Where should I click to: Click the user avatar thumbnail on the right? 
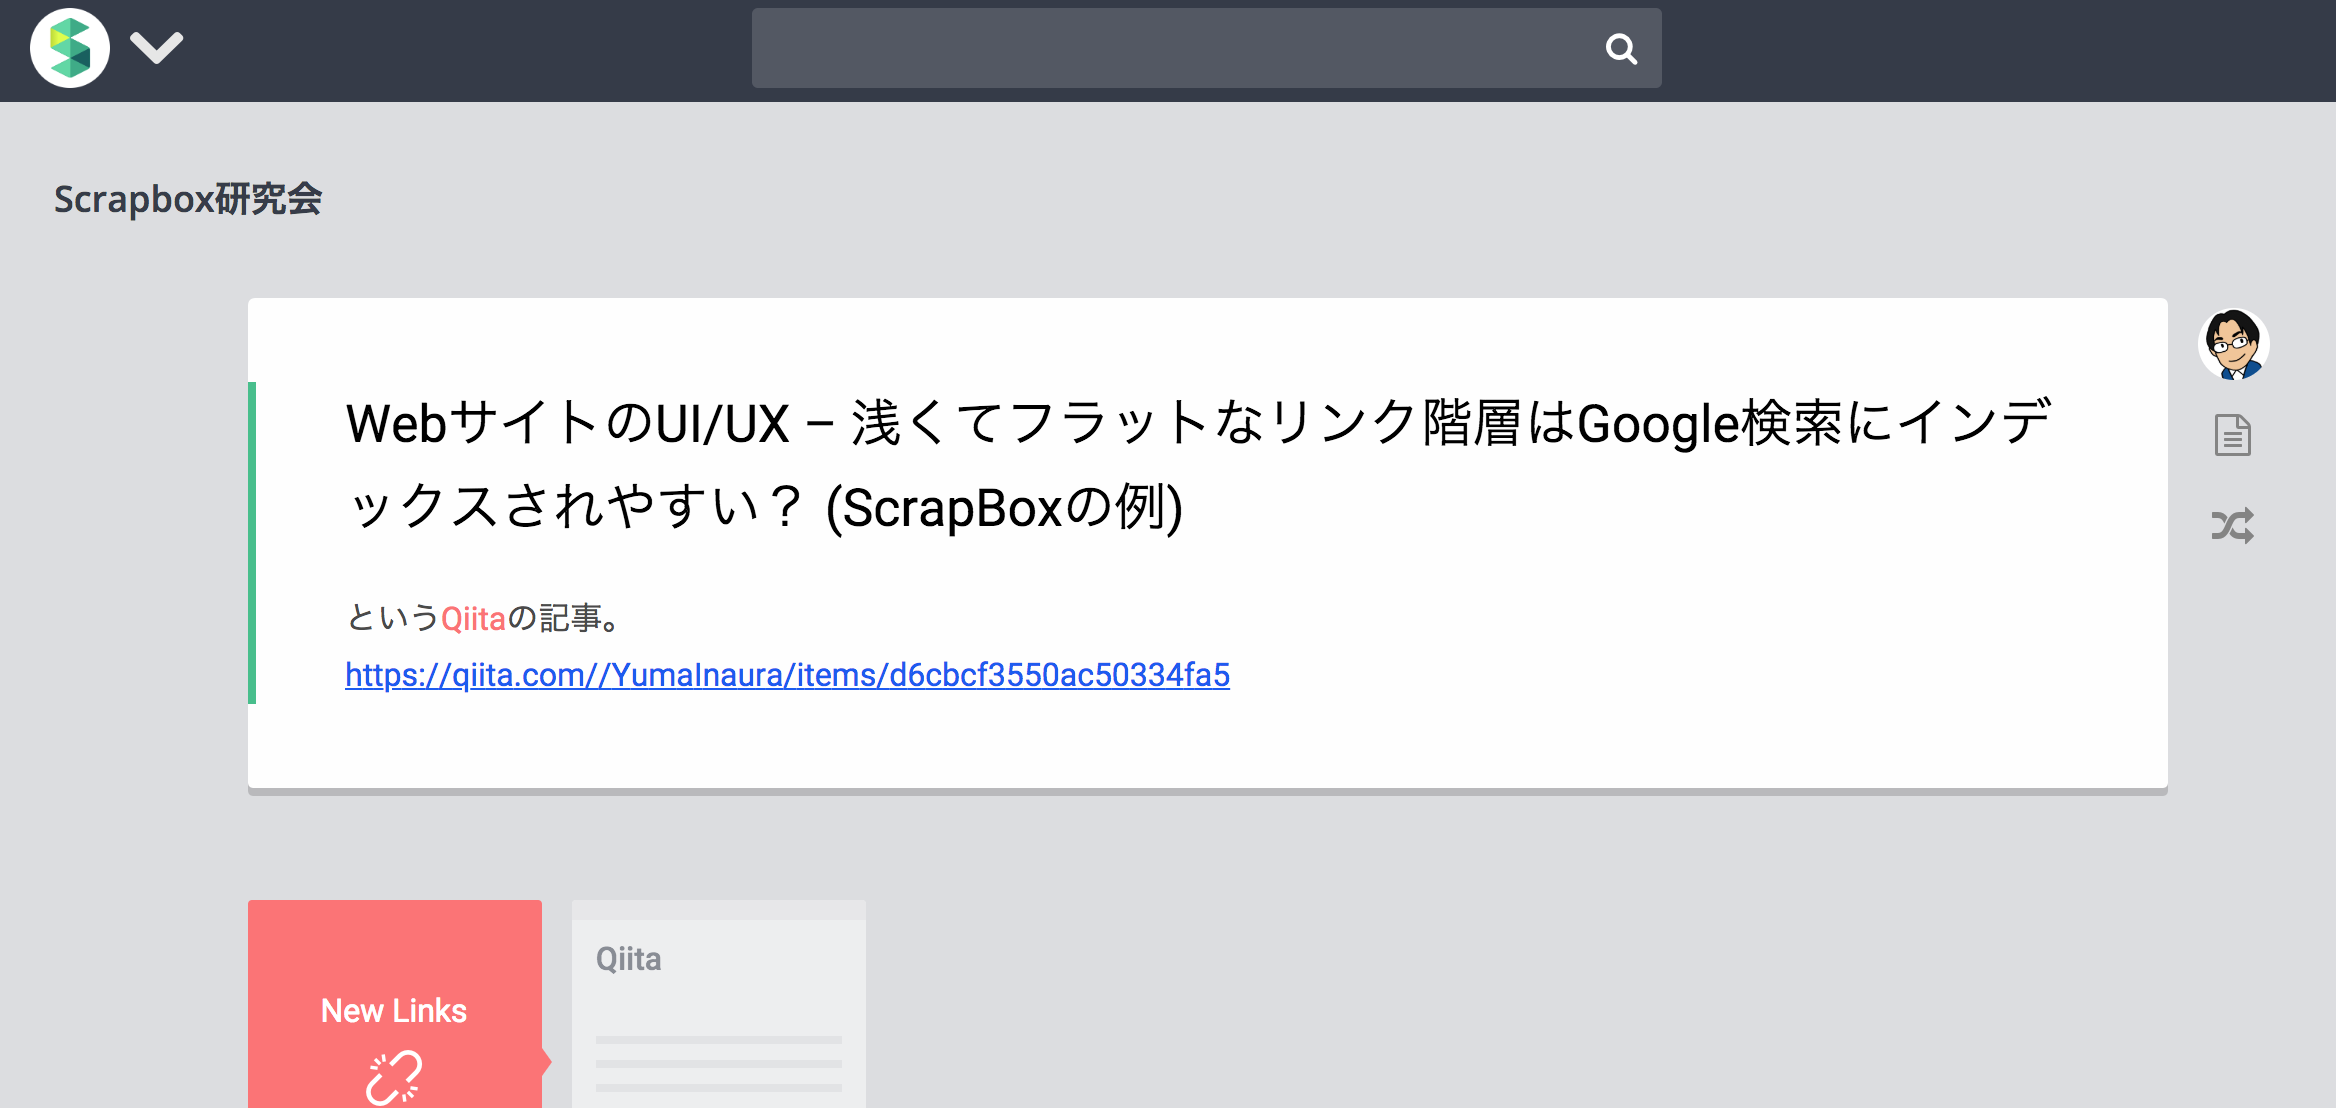(2232, 343)
